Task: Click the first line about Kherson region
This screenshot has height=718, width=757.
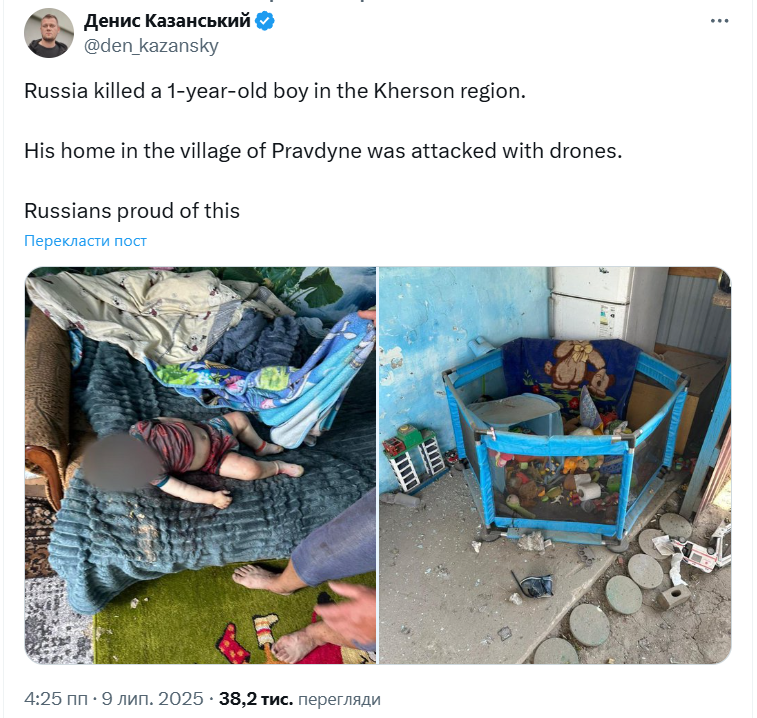Action: (x=275, y=91)
